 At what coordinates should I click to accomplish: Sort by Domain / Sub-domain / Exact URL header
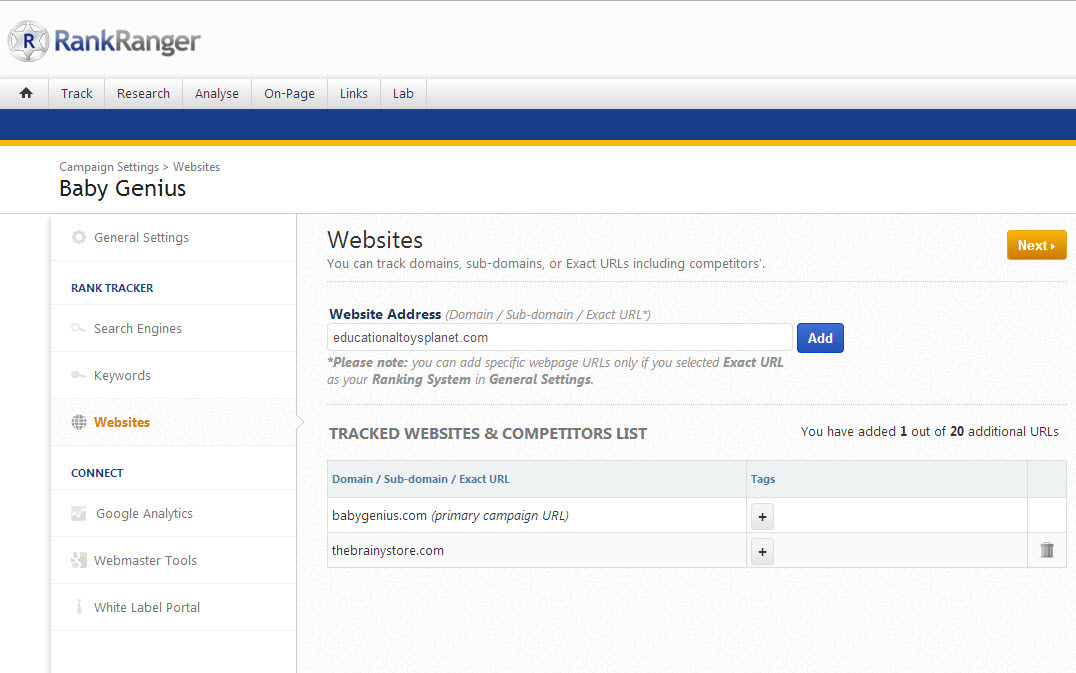click(421, 479)
